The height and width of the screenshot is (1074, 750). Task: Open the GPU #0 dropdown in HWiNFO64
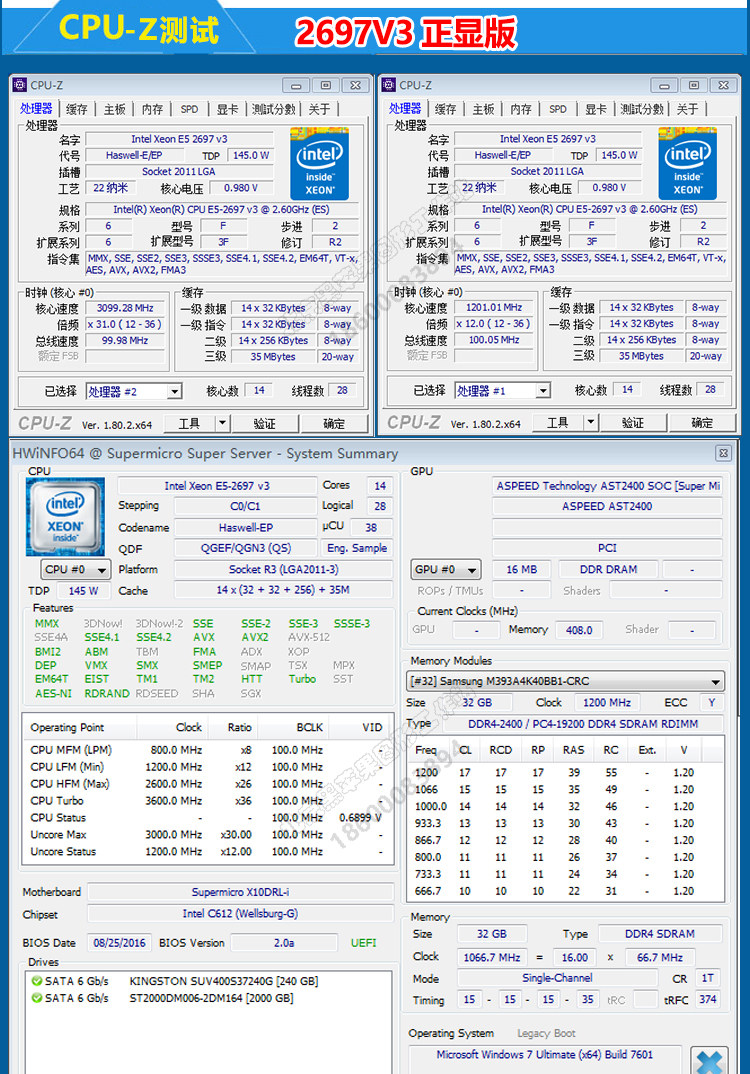coord(445,570)
